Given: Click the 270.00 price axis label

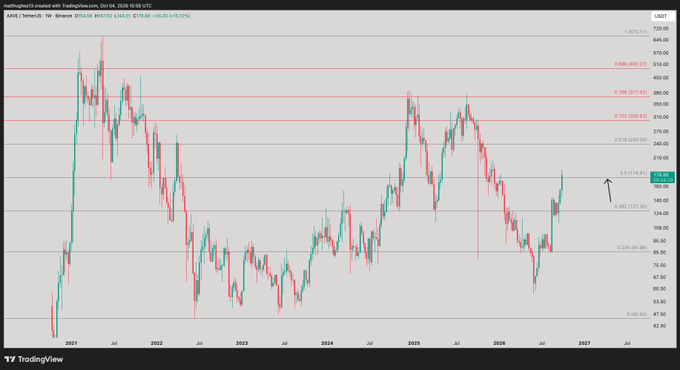Looking at the screenshot, I should pyautogui.click(x=661, y=131).
